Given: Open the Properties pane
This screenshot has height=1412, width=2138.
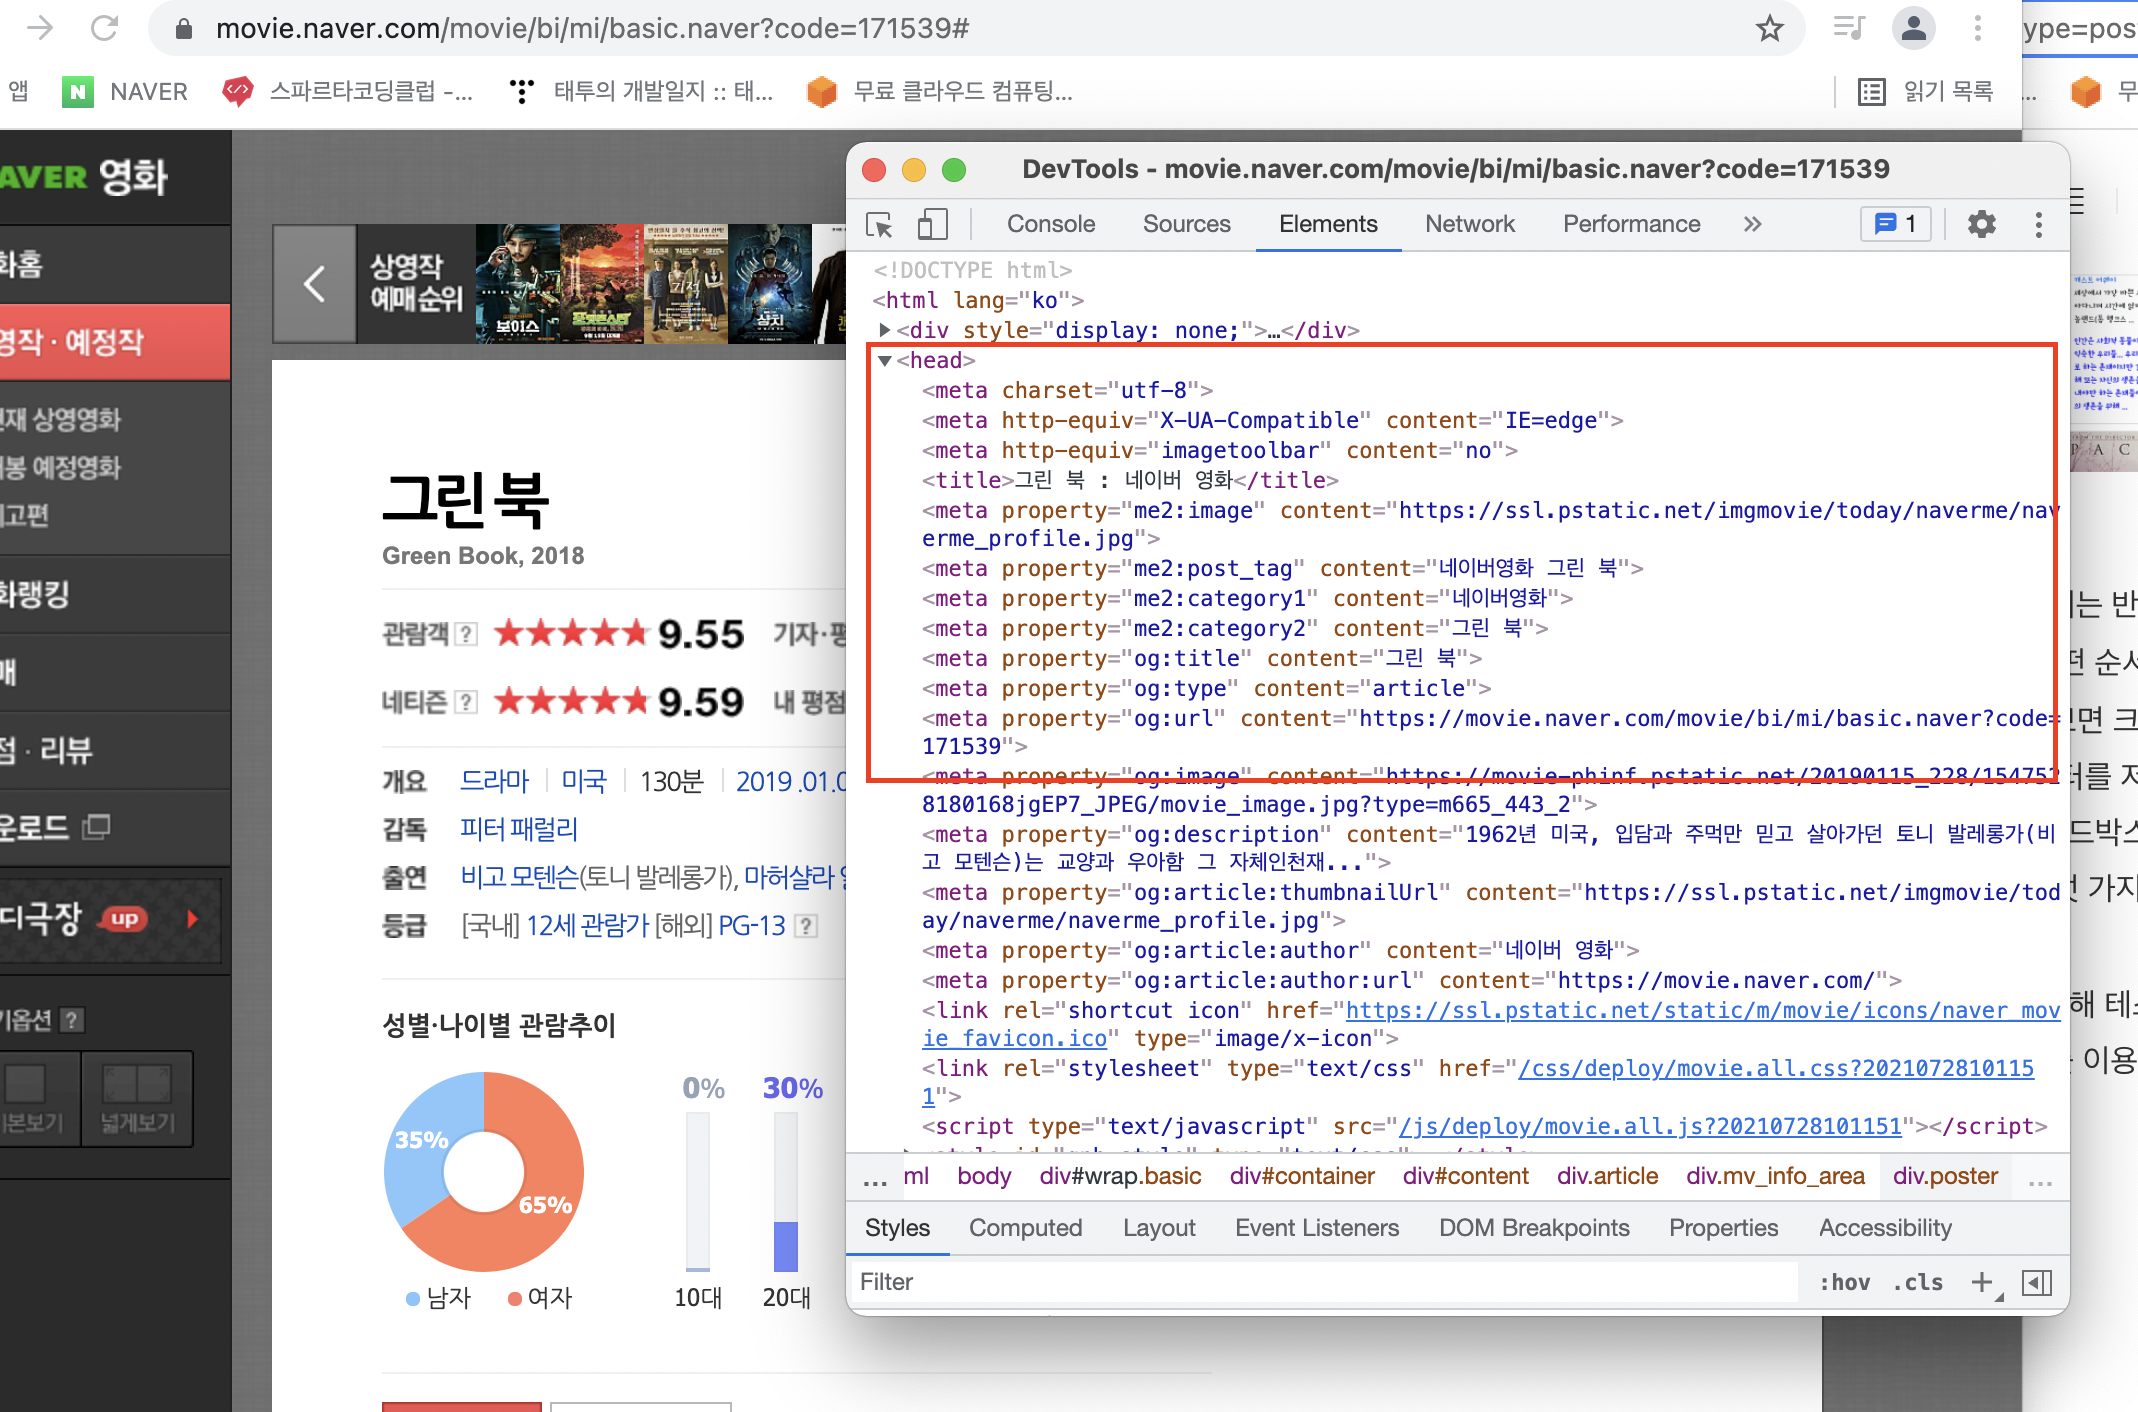Looking at the screenshot, I should pyautogui.click(x=1723, y=1228).
